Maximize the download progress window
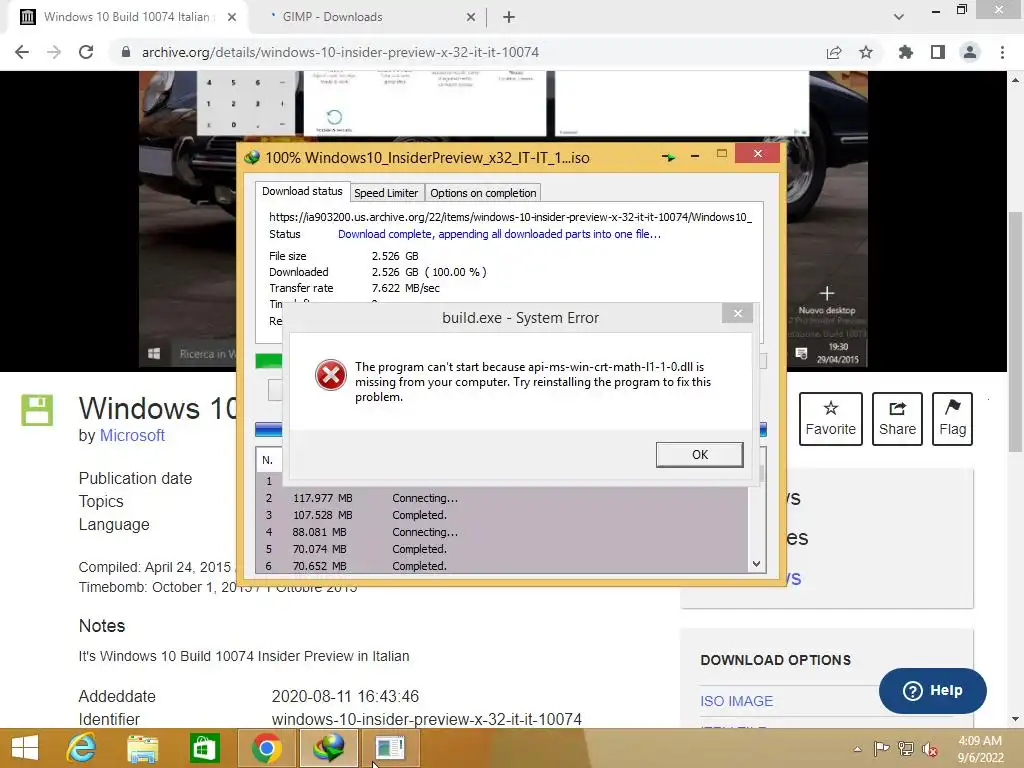 point(722,153)
